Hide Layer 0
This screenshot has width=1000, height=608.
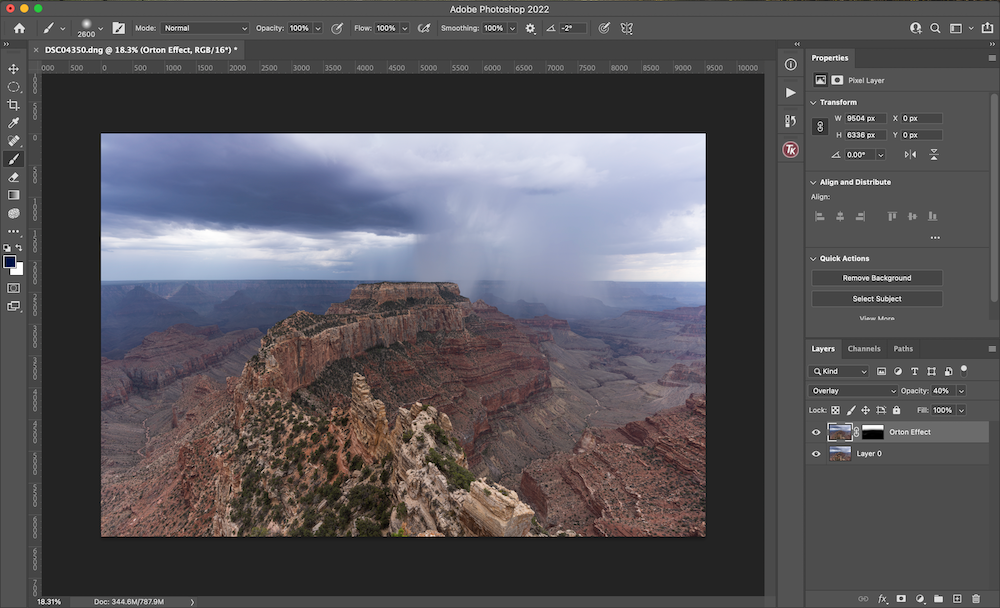[816, 453]
